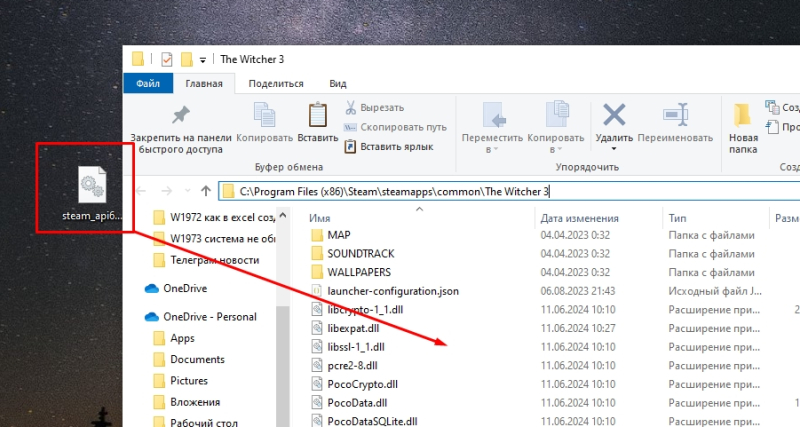Switch to the Вид ribbon tab
The image size is (800, 427).
pos(337,84)
